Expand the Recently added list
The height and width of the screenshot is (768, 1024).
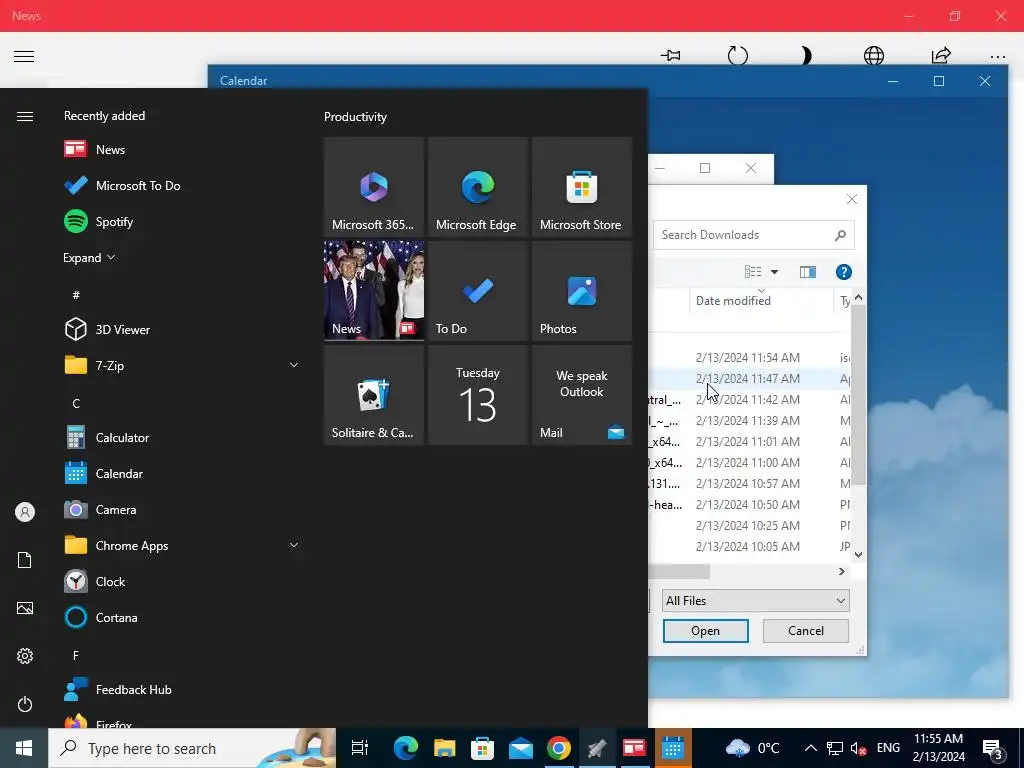[89, 257]
